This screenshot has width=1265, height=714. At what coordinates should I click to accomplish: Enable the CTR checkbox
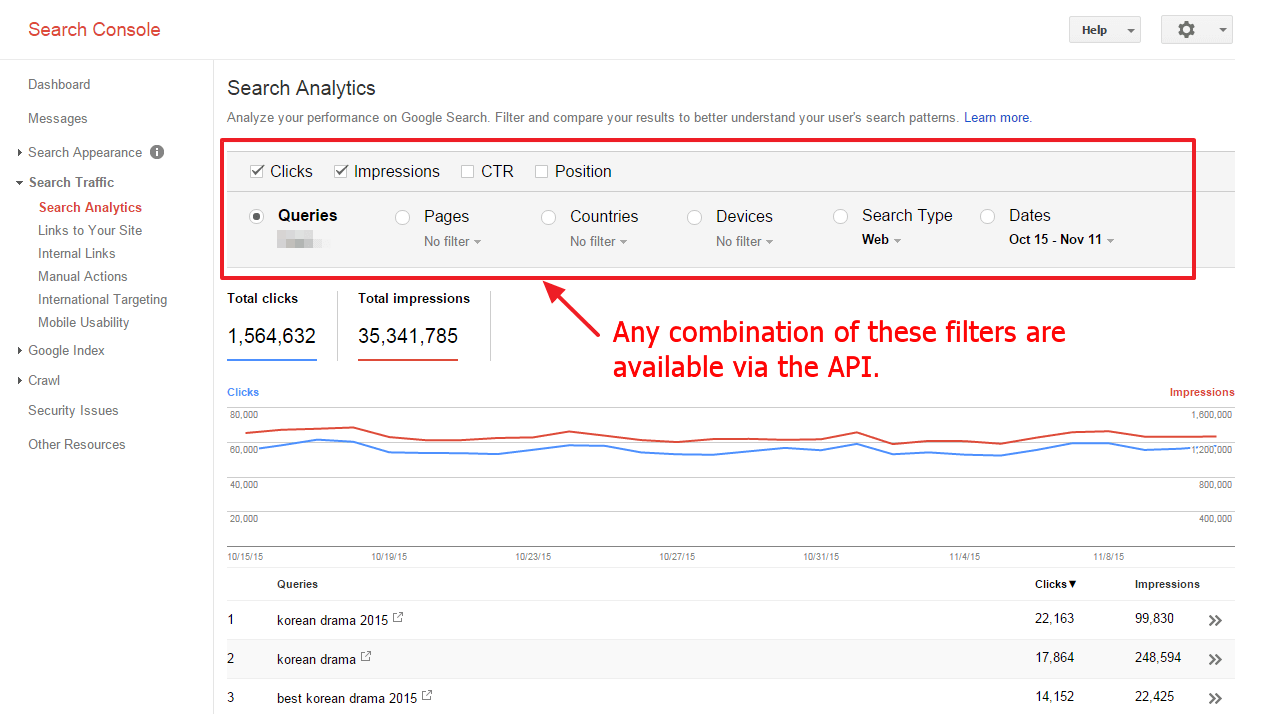(467, 172)
